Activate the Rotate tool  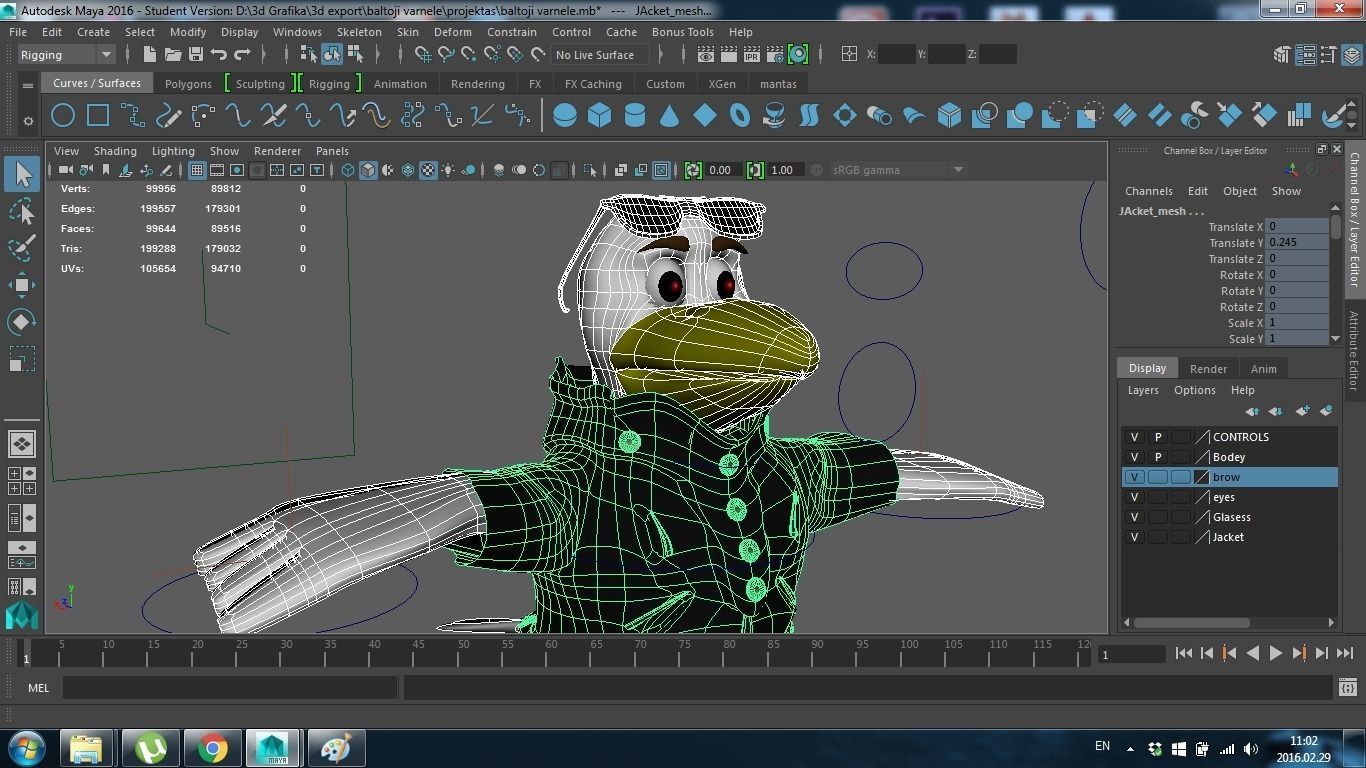point(22,322)
